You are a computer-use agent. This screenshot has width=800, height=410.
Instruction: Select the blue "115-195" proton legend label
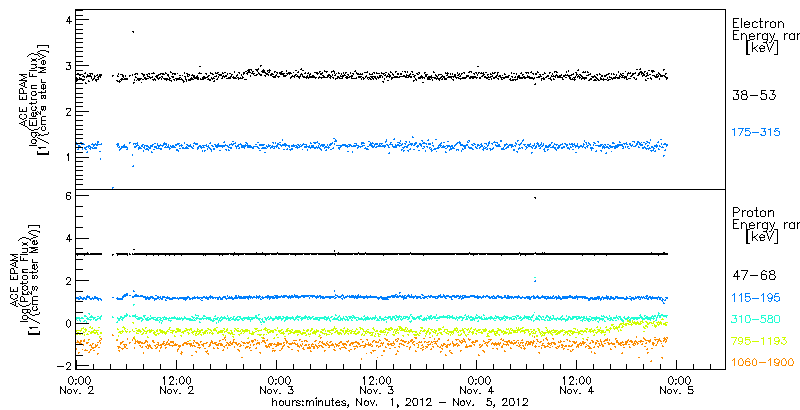[756, 298]
